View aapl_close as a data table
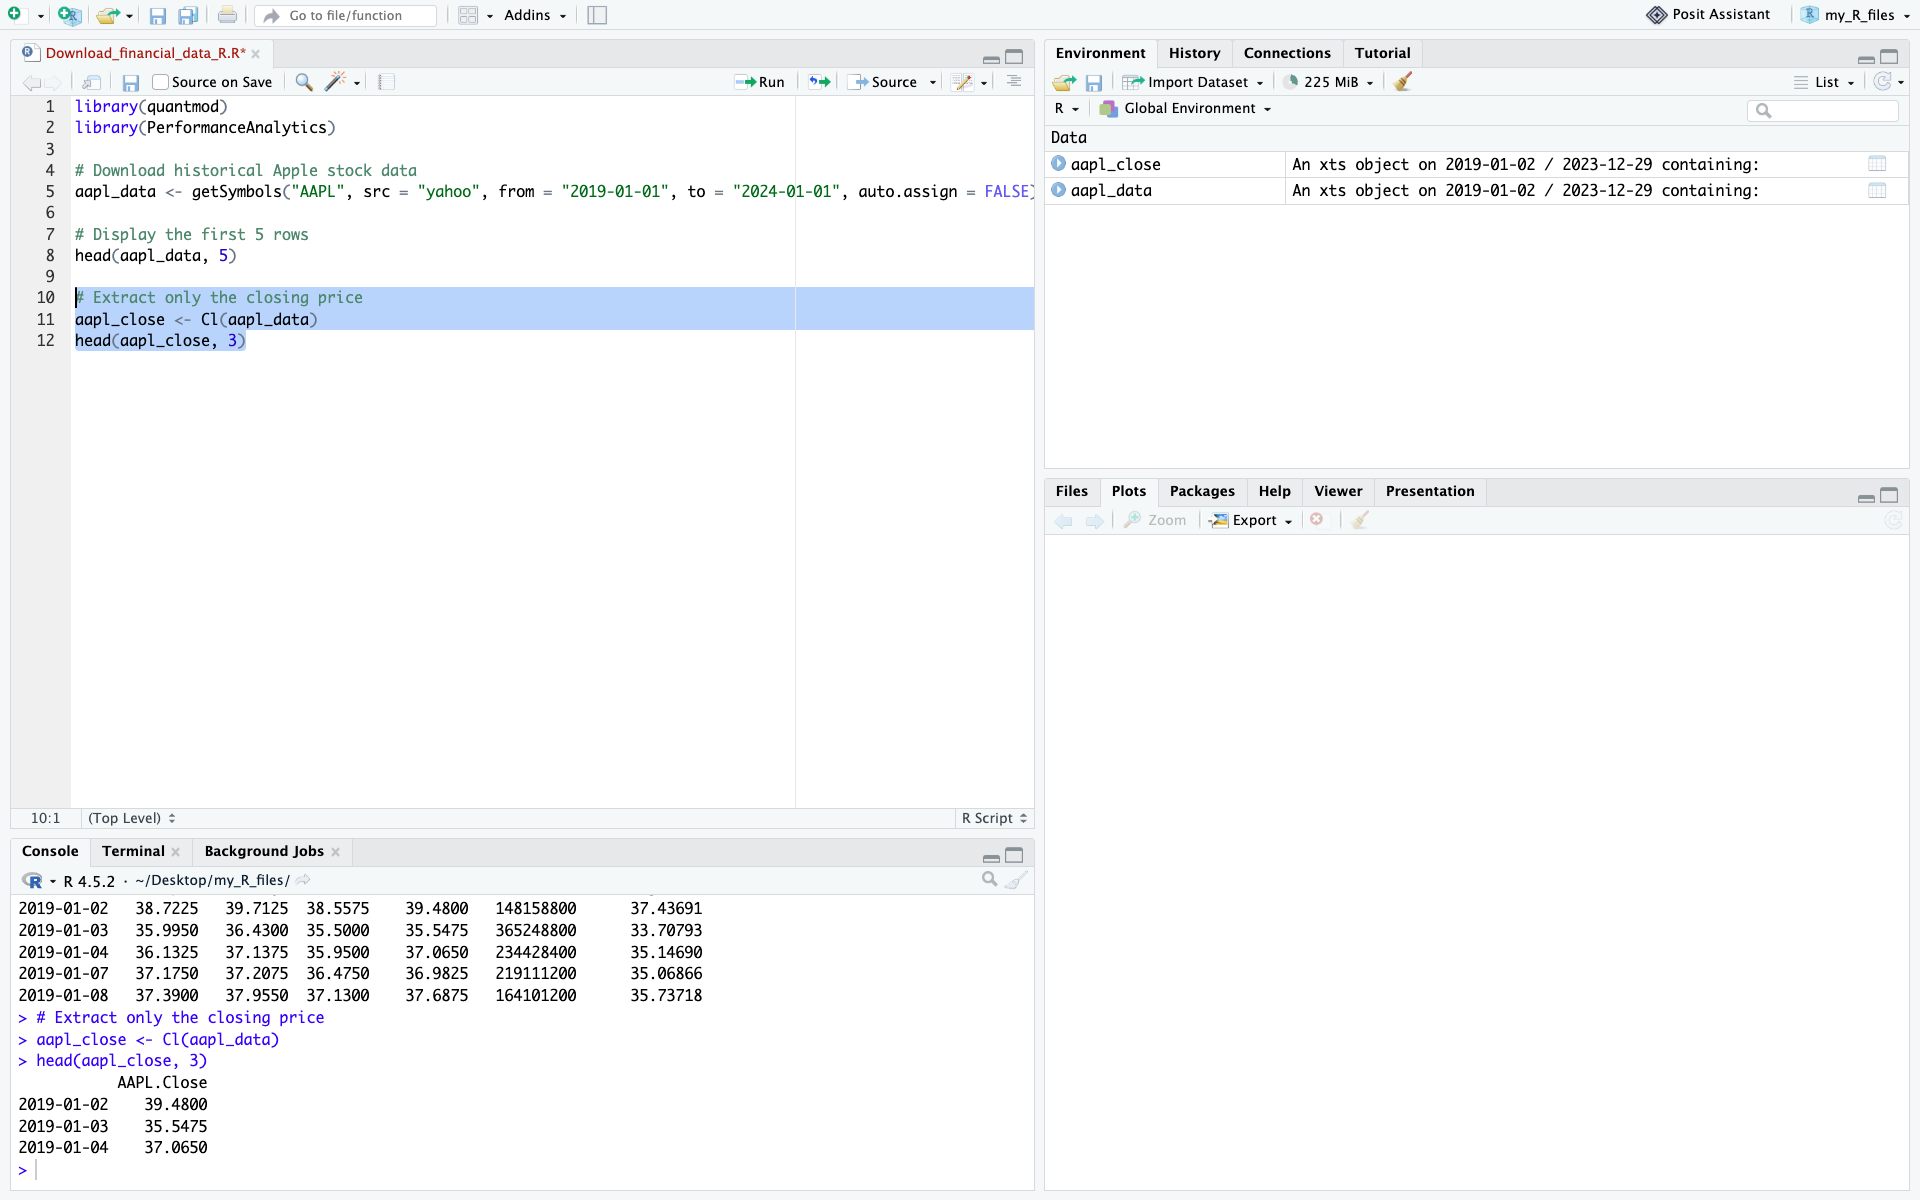Image resolution: width=1920 pixels, height=1200 pixels. [1877, 164]
